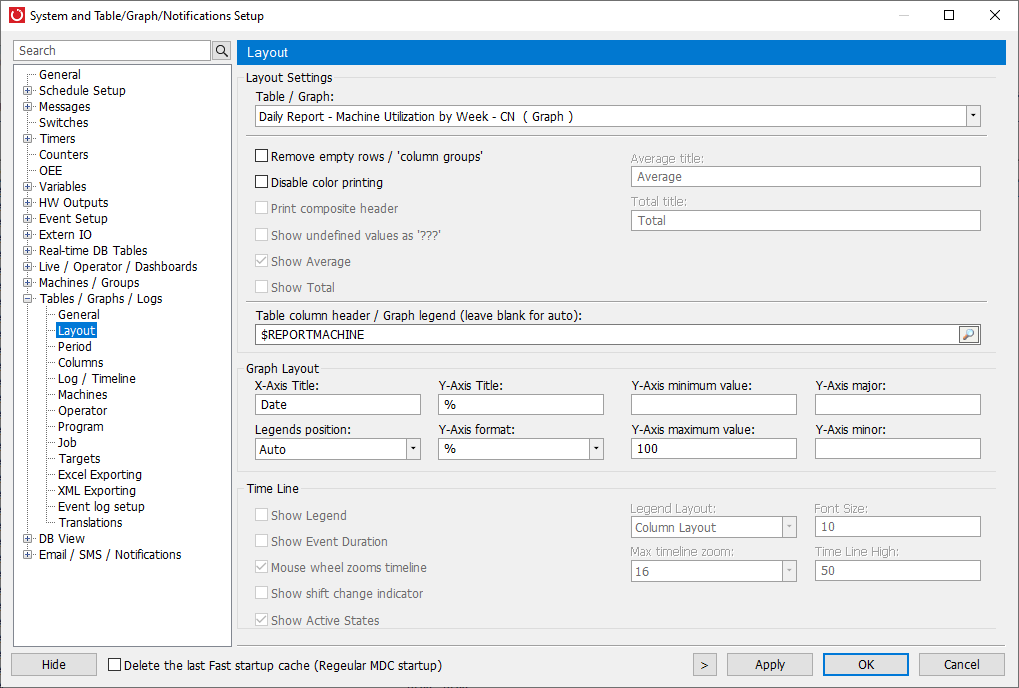The image size is (1019, 688).
Task: Click the Y-Axis maximum value field
Action: (x=714, y=449)
